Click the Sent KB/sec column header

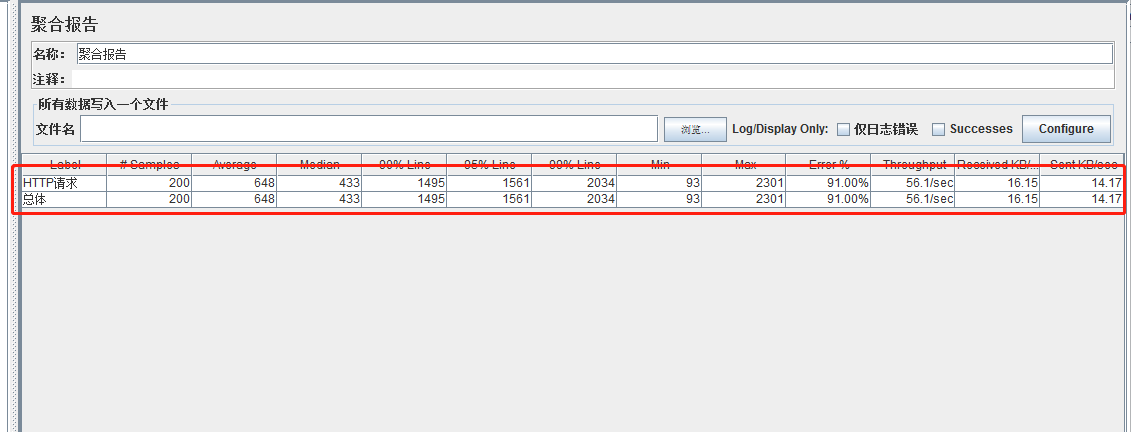tap(1082, 164)
